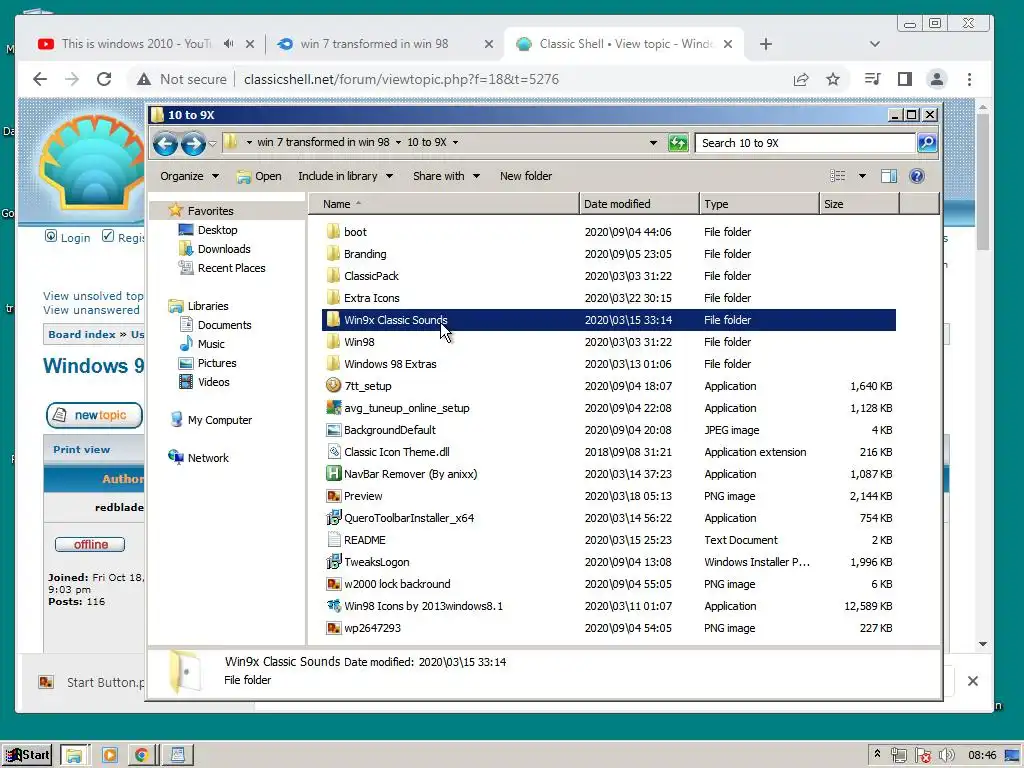Click the new topic button
Image resolution: width=1024 pixels, height=768 pixels.
(x=94, y=415)
